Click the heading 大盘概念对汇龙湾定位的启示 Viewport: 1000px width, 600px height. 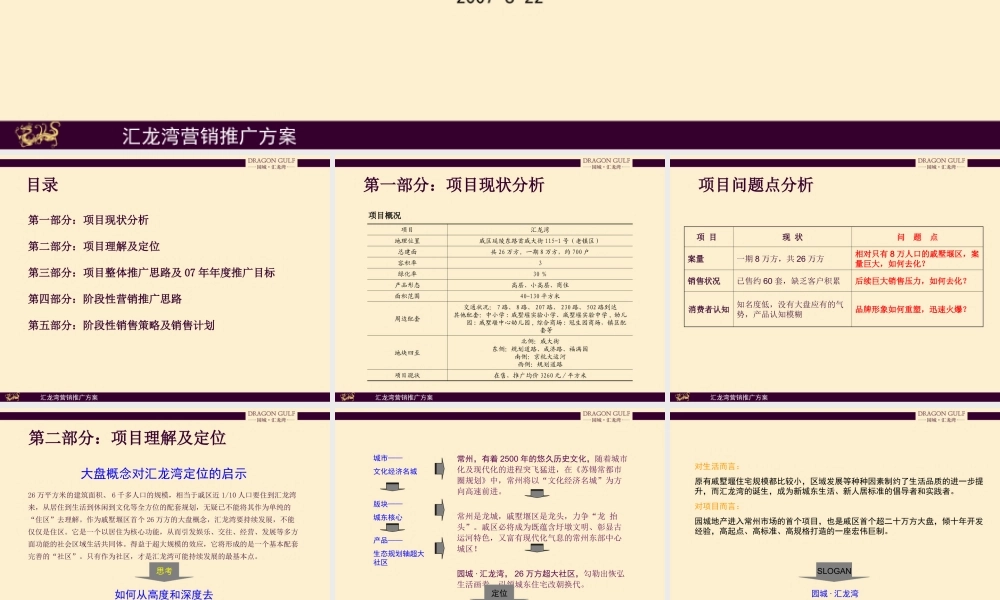166,472
